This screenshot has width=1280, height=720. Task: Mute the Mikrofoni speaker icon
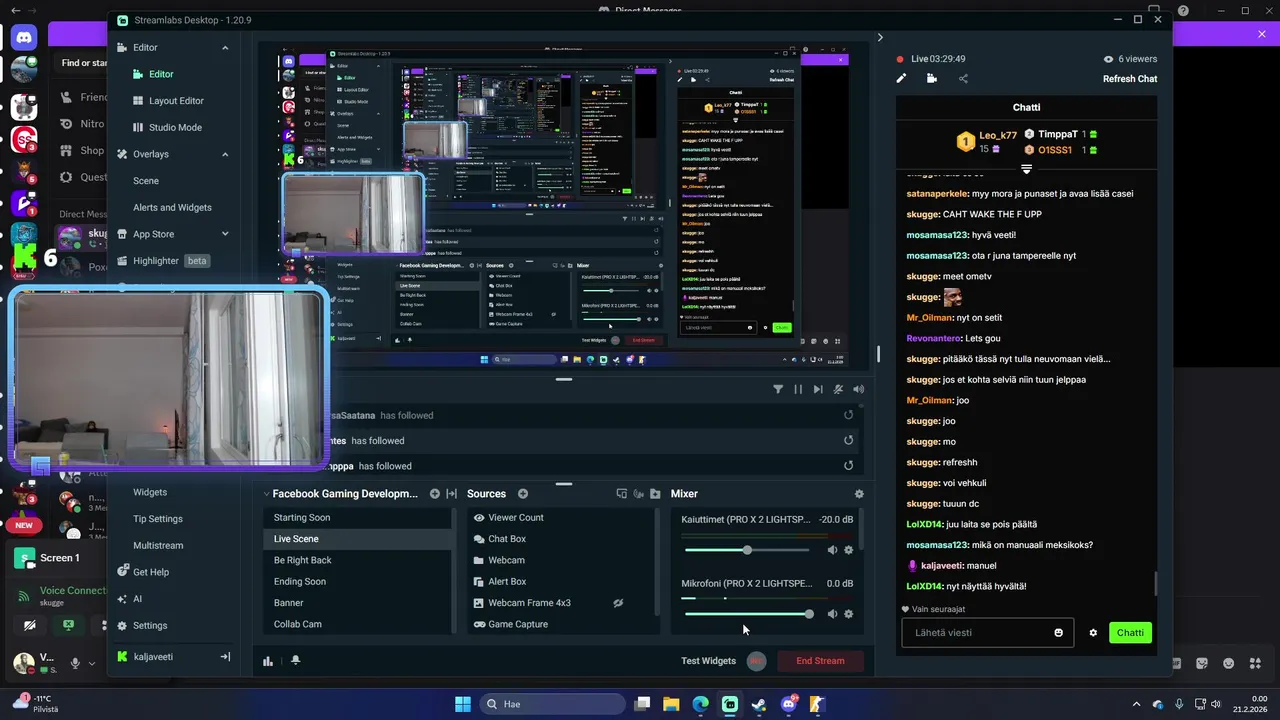(832, 614)
